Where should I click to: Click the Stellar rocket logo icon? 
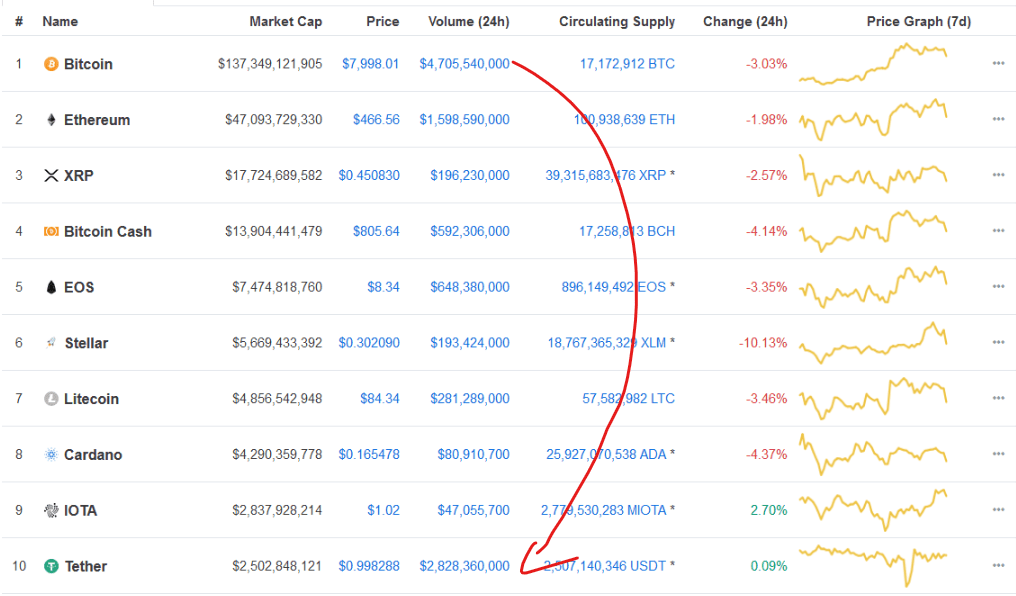(x=51, y=343)
